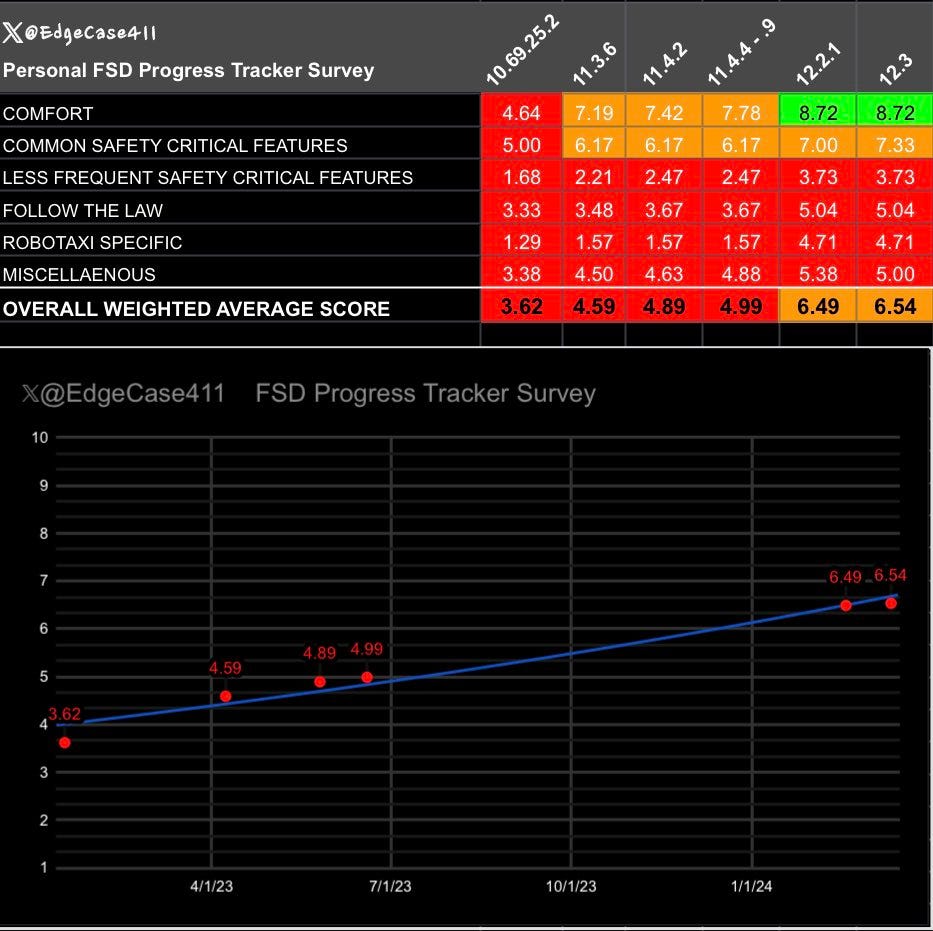Screen dimensions: 933x931
Task: Click the 4/1/23 x-axis date label
Action: tap(212, 886)
